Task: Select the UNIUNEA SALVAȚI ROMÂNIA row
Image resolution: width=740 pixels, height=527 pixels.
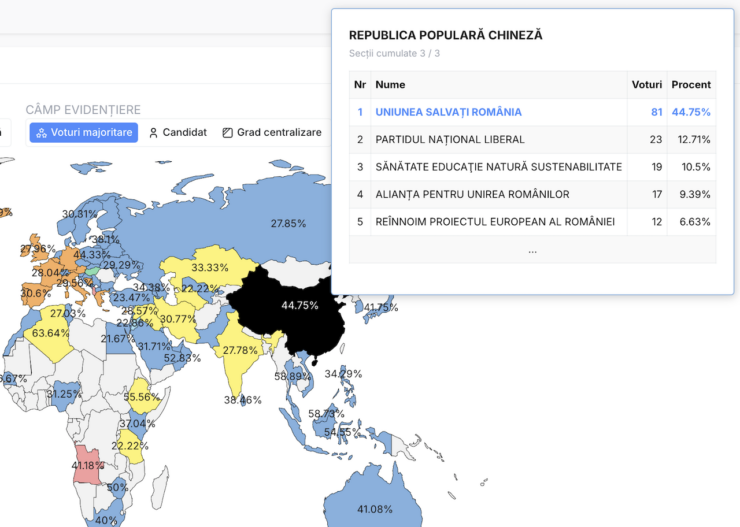Action: point(532,112)
